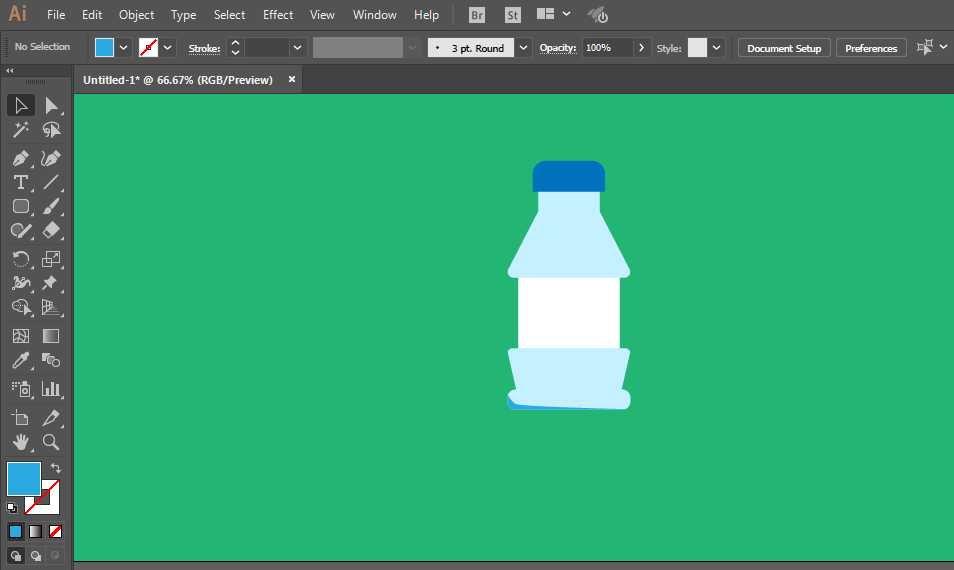Activate the Type tool
Screen dimensions: 954x570
pyautogui.click(x=20, y=182)
